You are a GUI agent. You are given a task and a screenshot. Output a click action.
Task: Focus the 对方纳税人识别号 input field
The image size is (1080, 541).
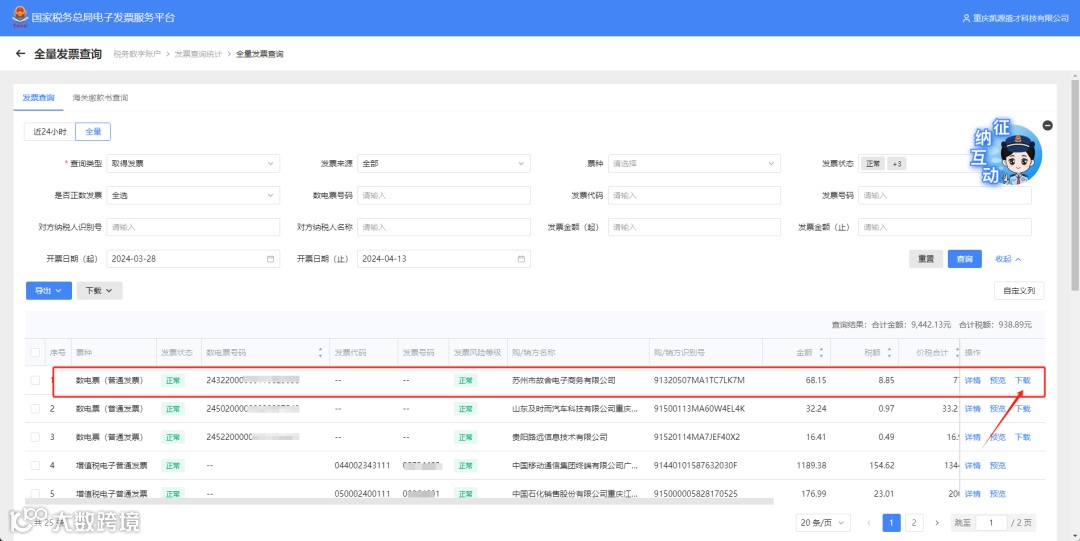(193, 227)
